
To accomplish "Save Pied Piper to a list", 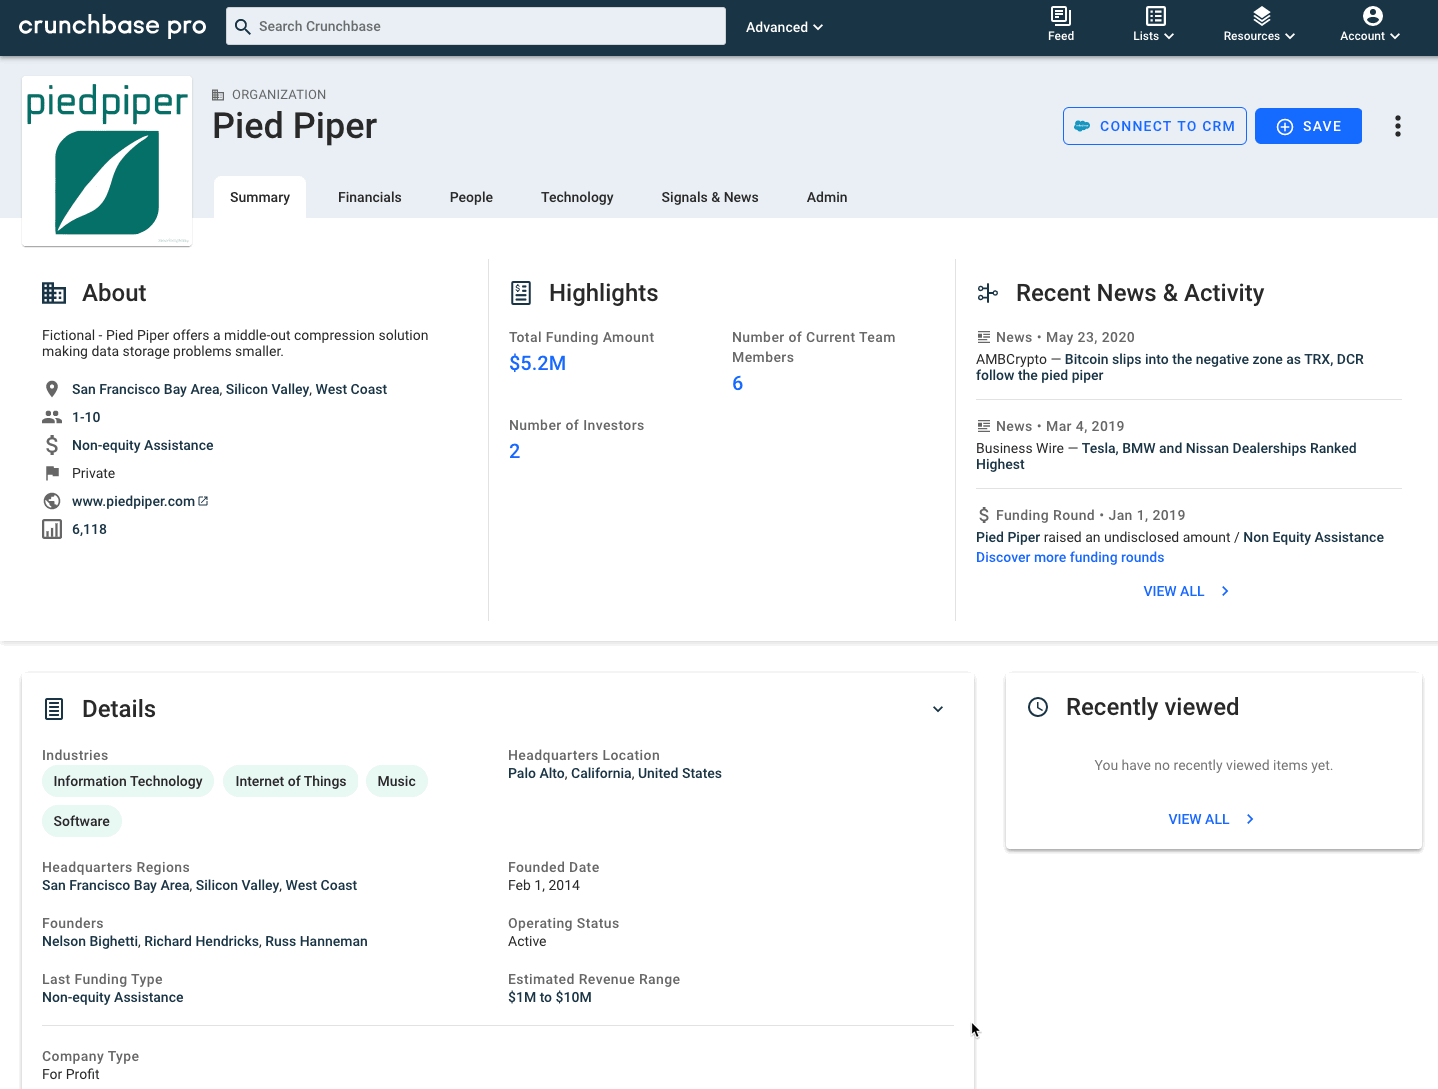I will tap(1308, 126).
